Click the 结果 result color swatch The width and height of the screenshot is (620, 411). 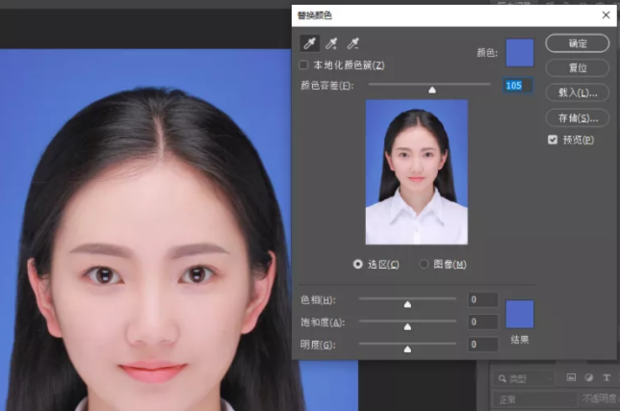tap(520, 314)
